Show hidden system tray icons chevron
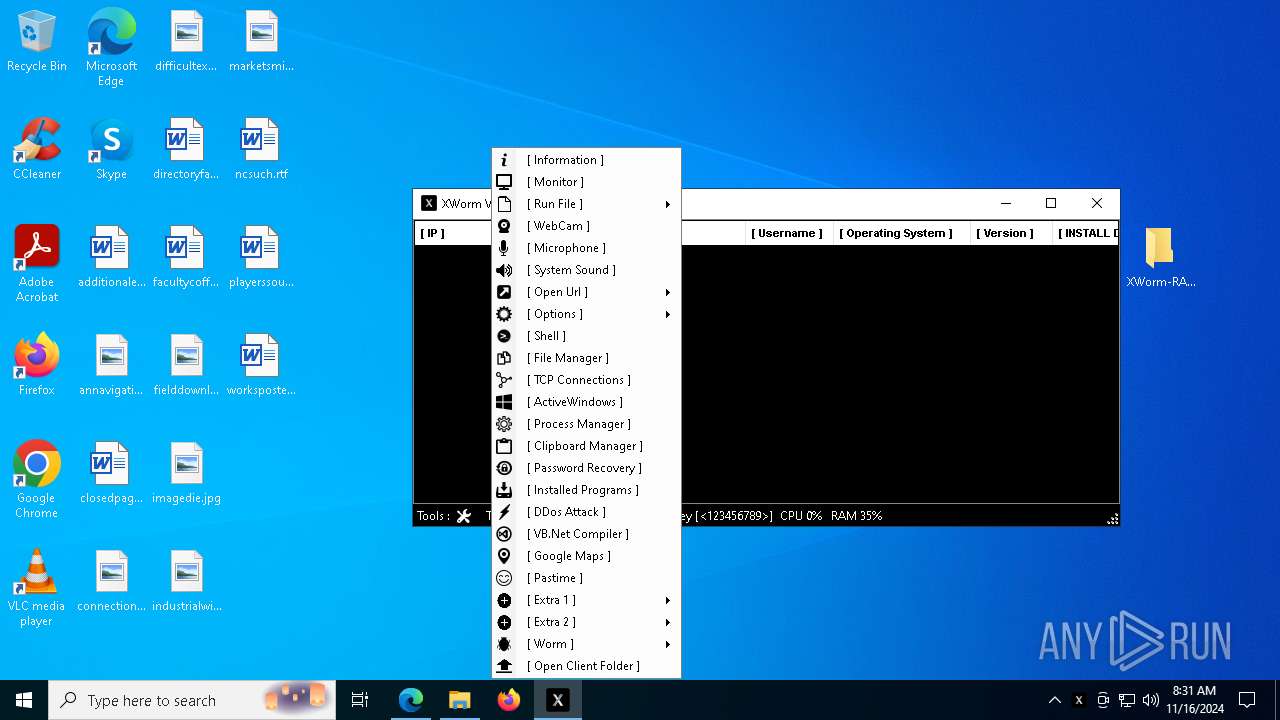Screen dimensions: 1280x720 tap(1054, 700)
